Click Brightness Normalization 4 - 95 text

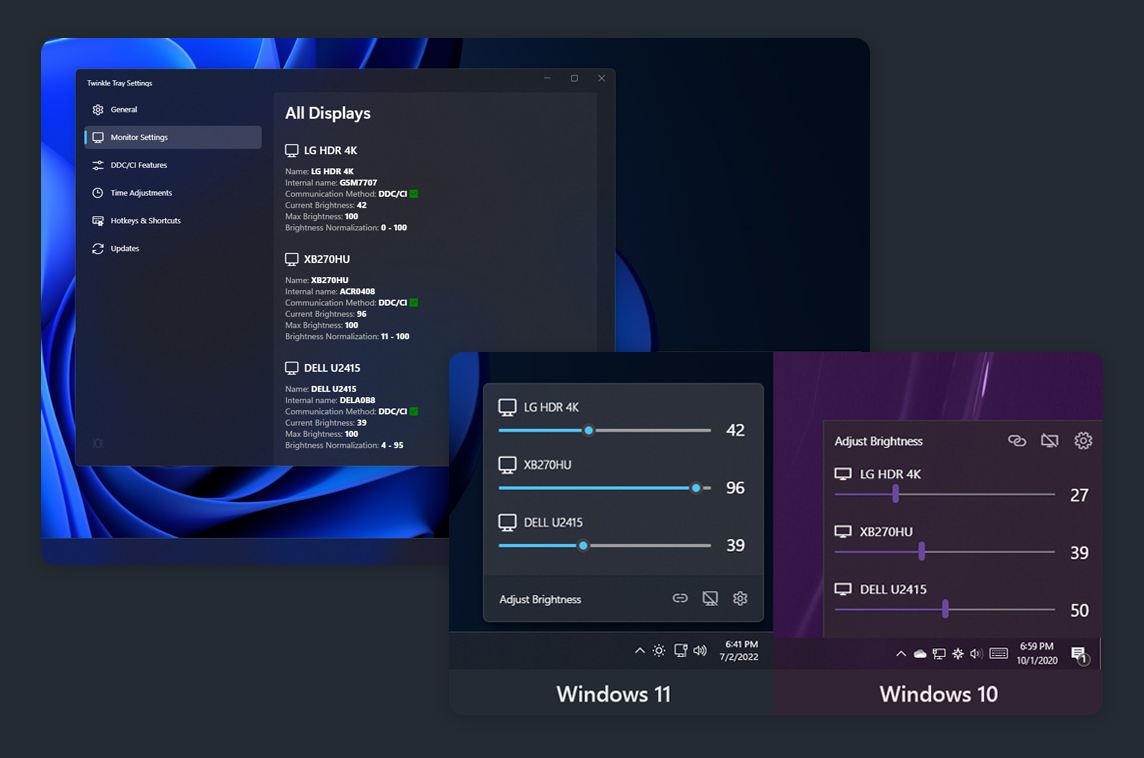pyautogui.click(x=344, y=445)
